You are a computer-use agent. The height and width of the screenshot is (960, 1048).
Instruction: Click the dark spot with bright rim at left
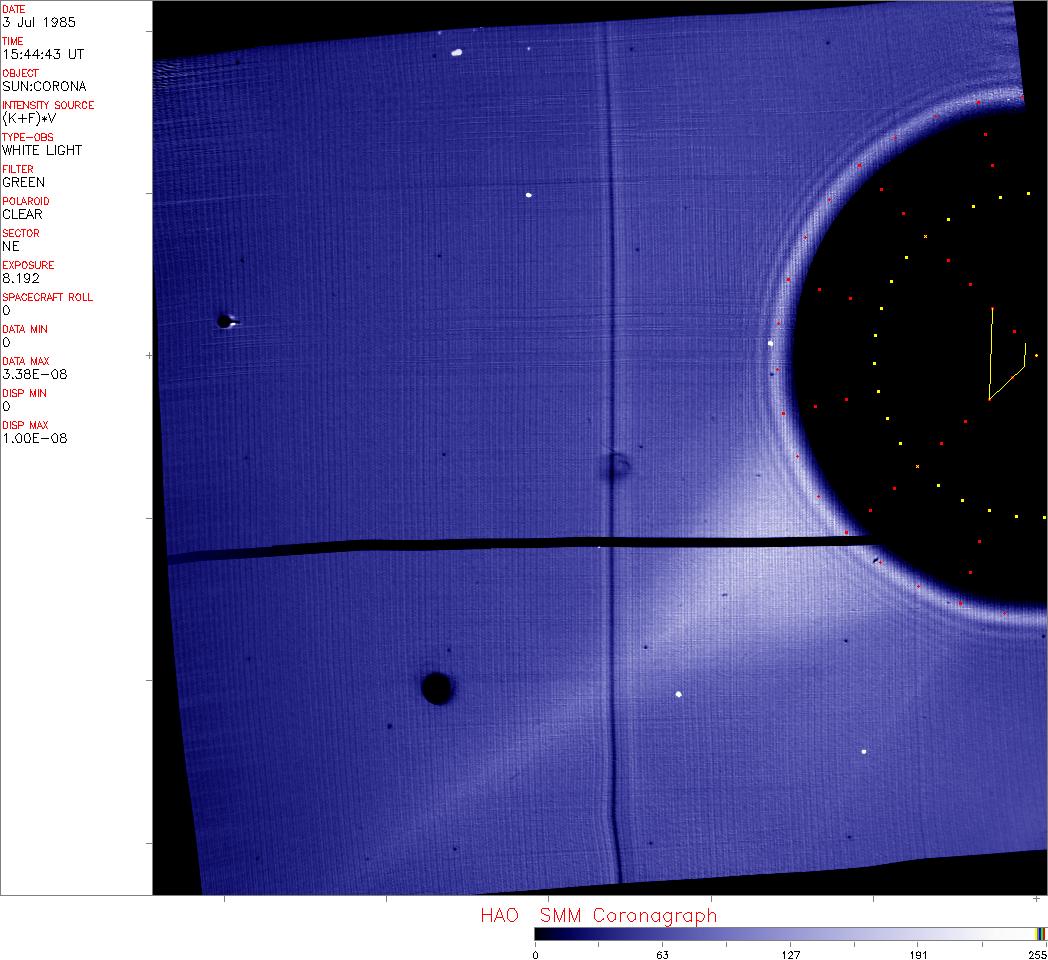click(x=225, y=321)
